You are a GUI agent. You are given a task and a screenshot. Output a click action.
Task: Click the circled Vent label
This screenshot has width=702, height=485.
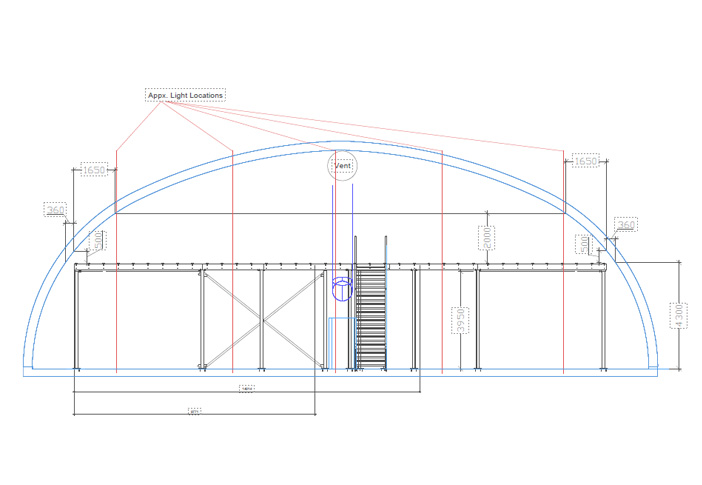pyautogui.click(x=342, y=166)
